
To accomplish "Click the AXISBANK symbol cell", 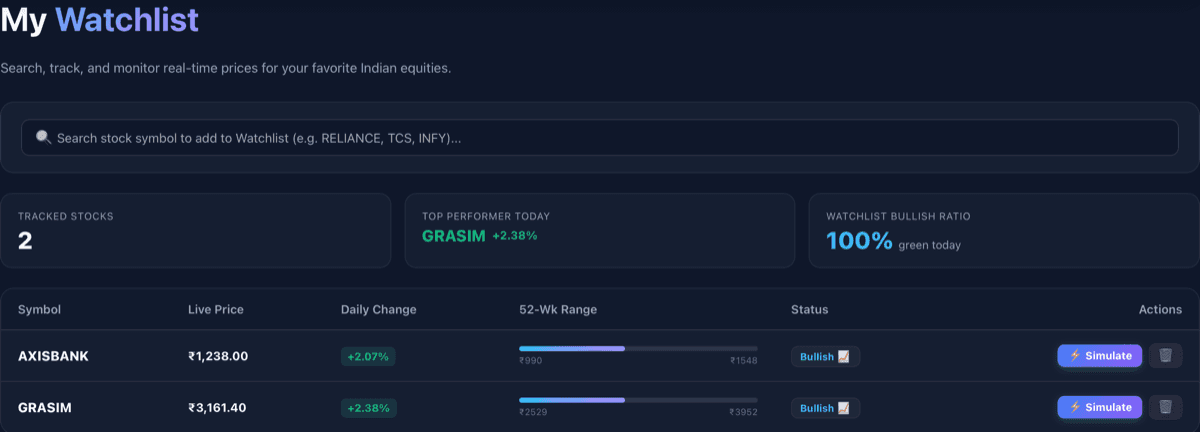I will (x=53, y=356).
